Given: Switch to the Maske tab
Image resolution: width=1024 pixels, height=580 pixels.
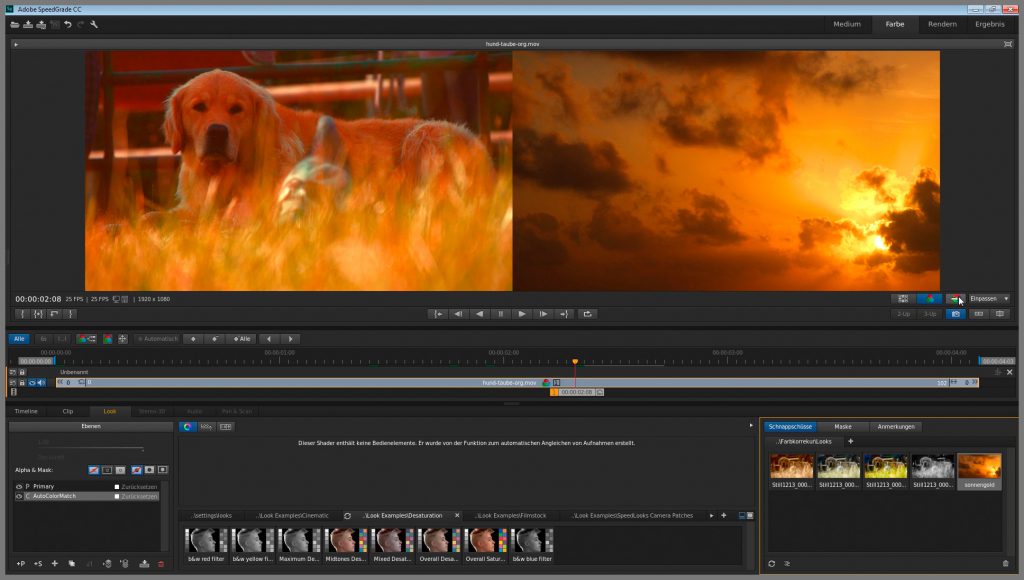Looking at the screenshot, I should pos(843,426).
